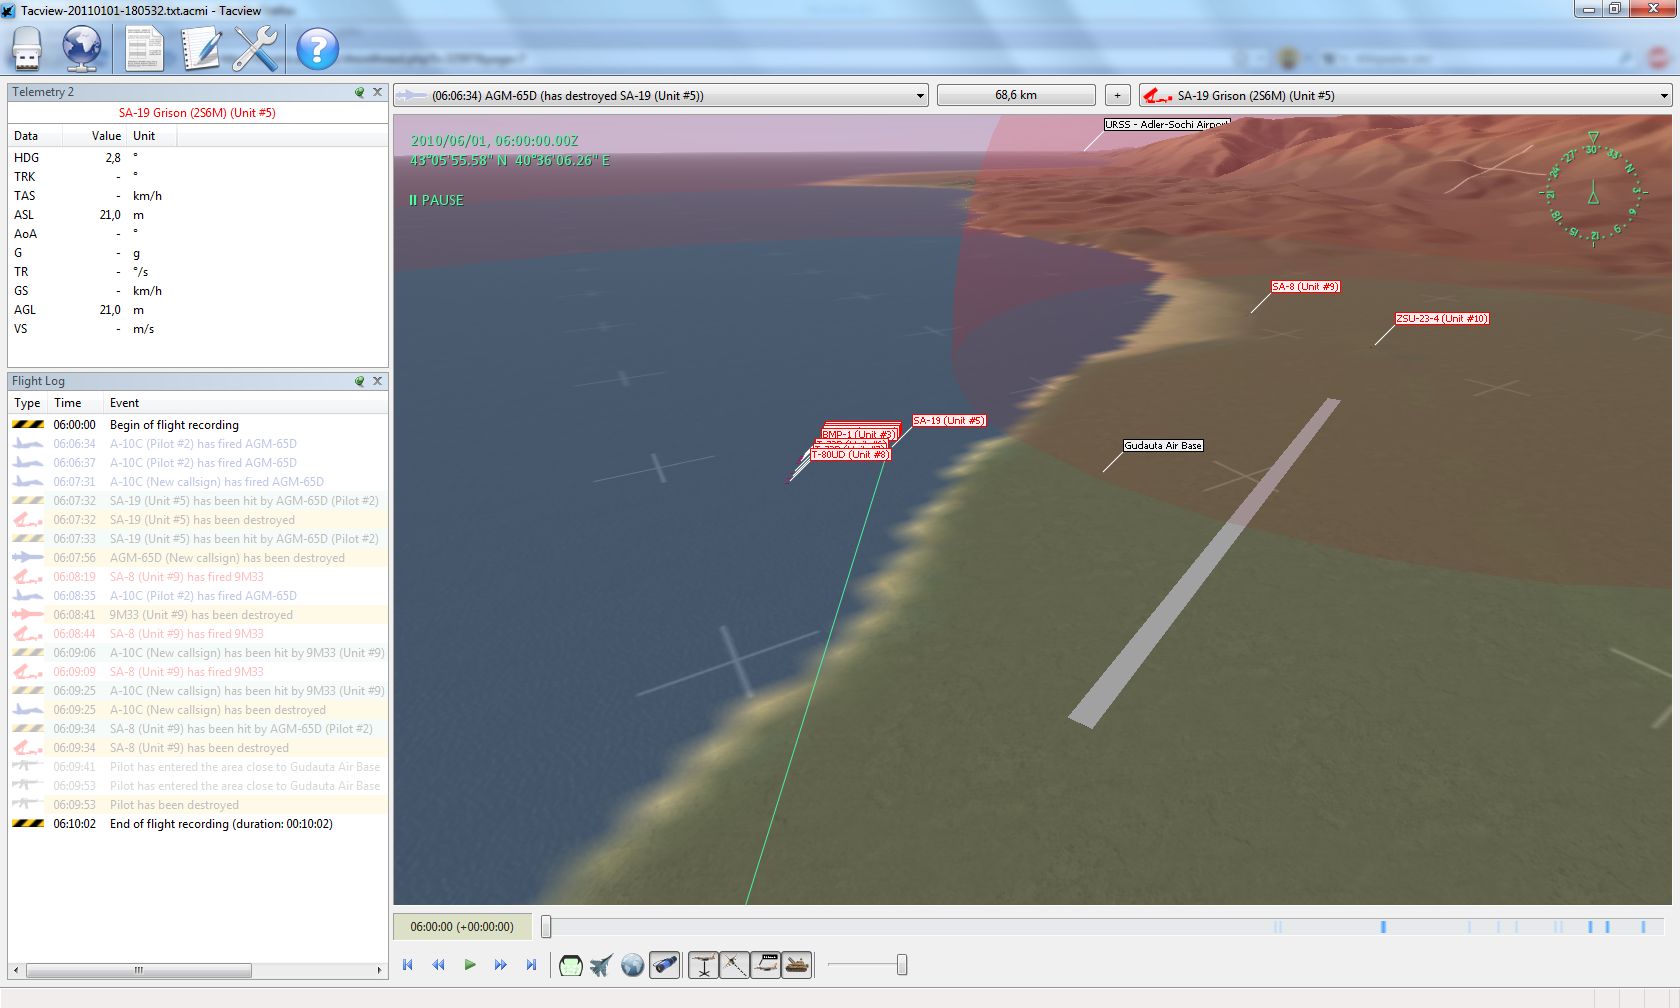Fast forward the playback

[500, 965]
